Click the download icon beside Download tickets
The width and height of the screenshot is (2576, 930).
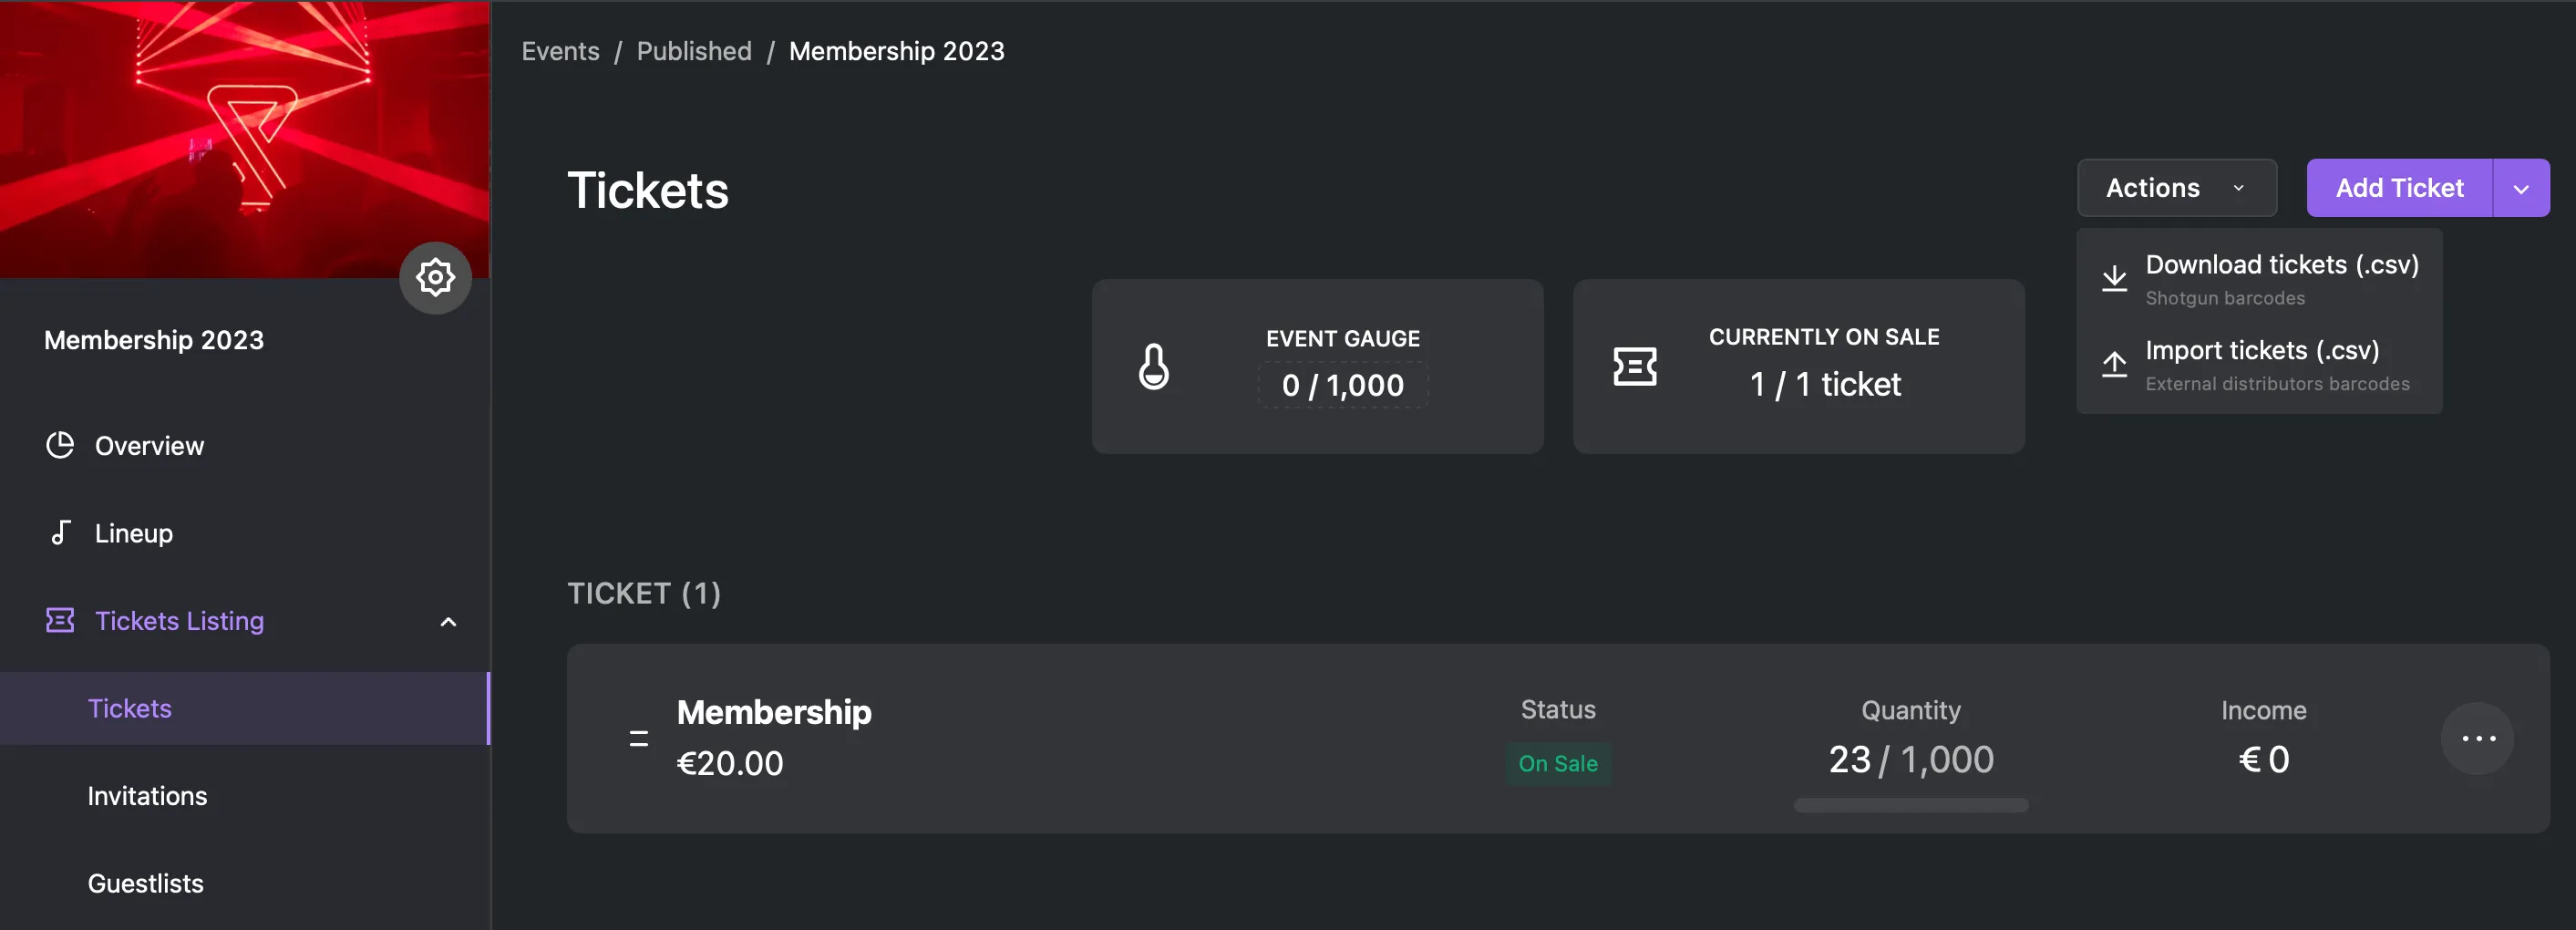[2114, 278]
